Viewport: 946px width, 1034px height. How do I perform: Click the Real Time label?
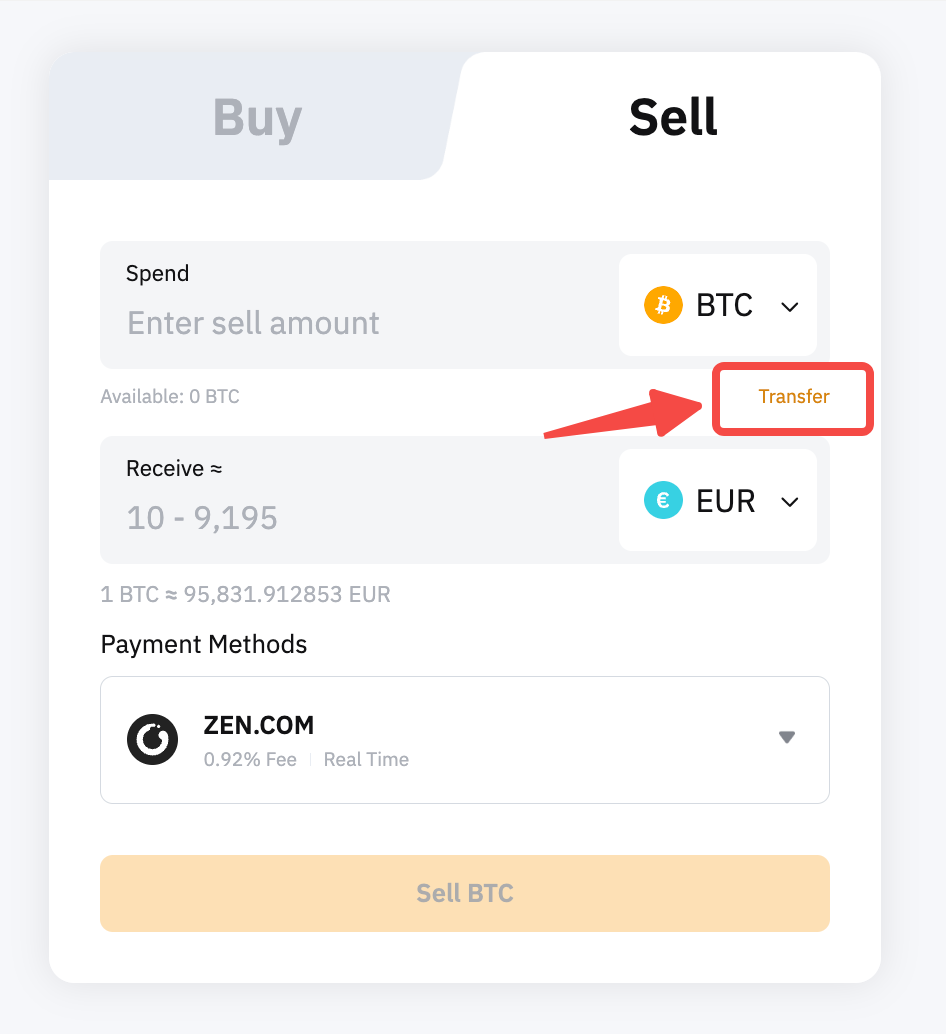pos(366,760)
